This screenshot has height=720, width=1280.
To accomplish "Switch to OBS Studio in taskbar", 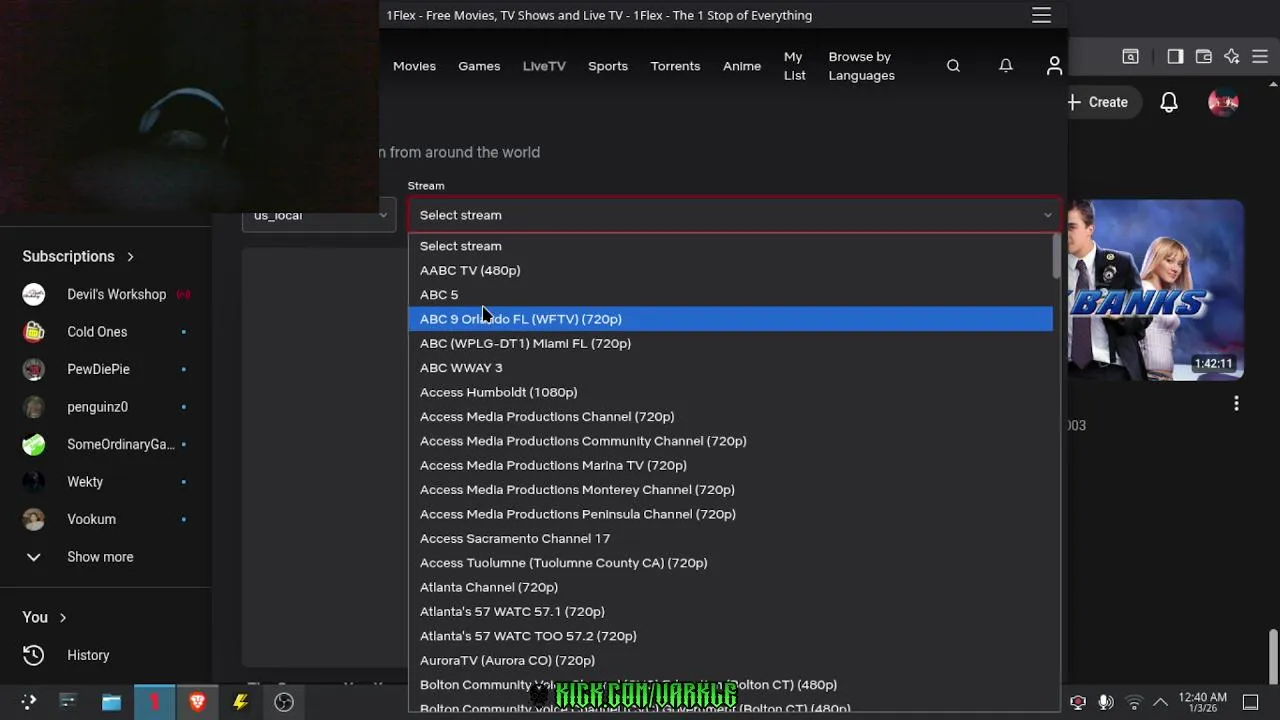I will click(284, 702).
